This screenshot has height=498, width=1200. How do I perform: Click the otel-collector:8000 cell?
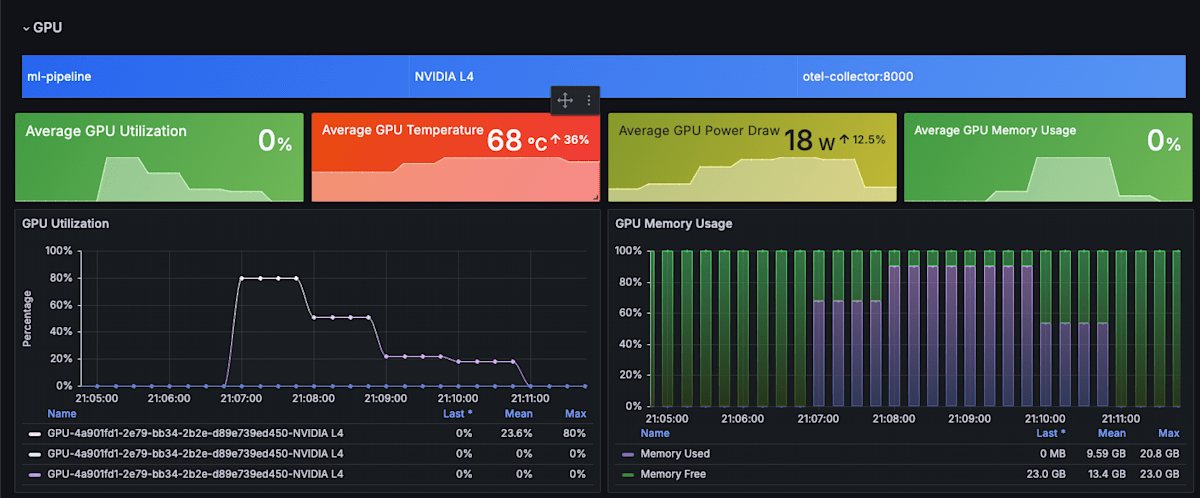pyautogui.click(x=991, y=76)
